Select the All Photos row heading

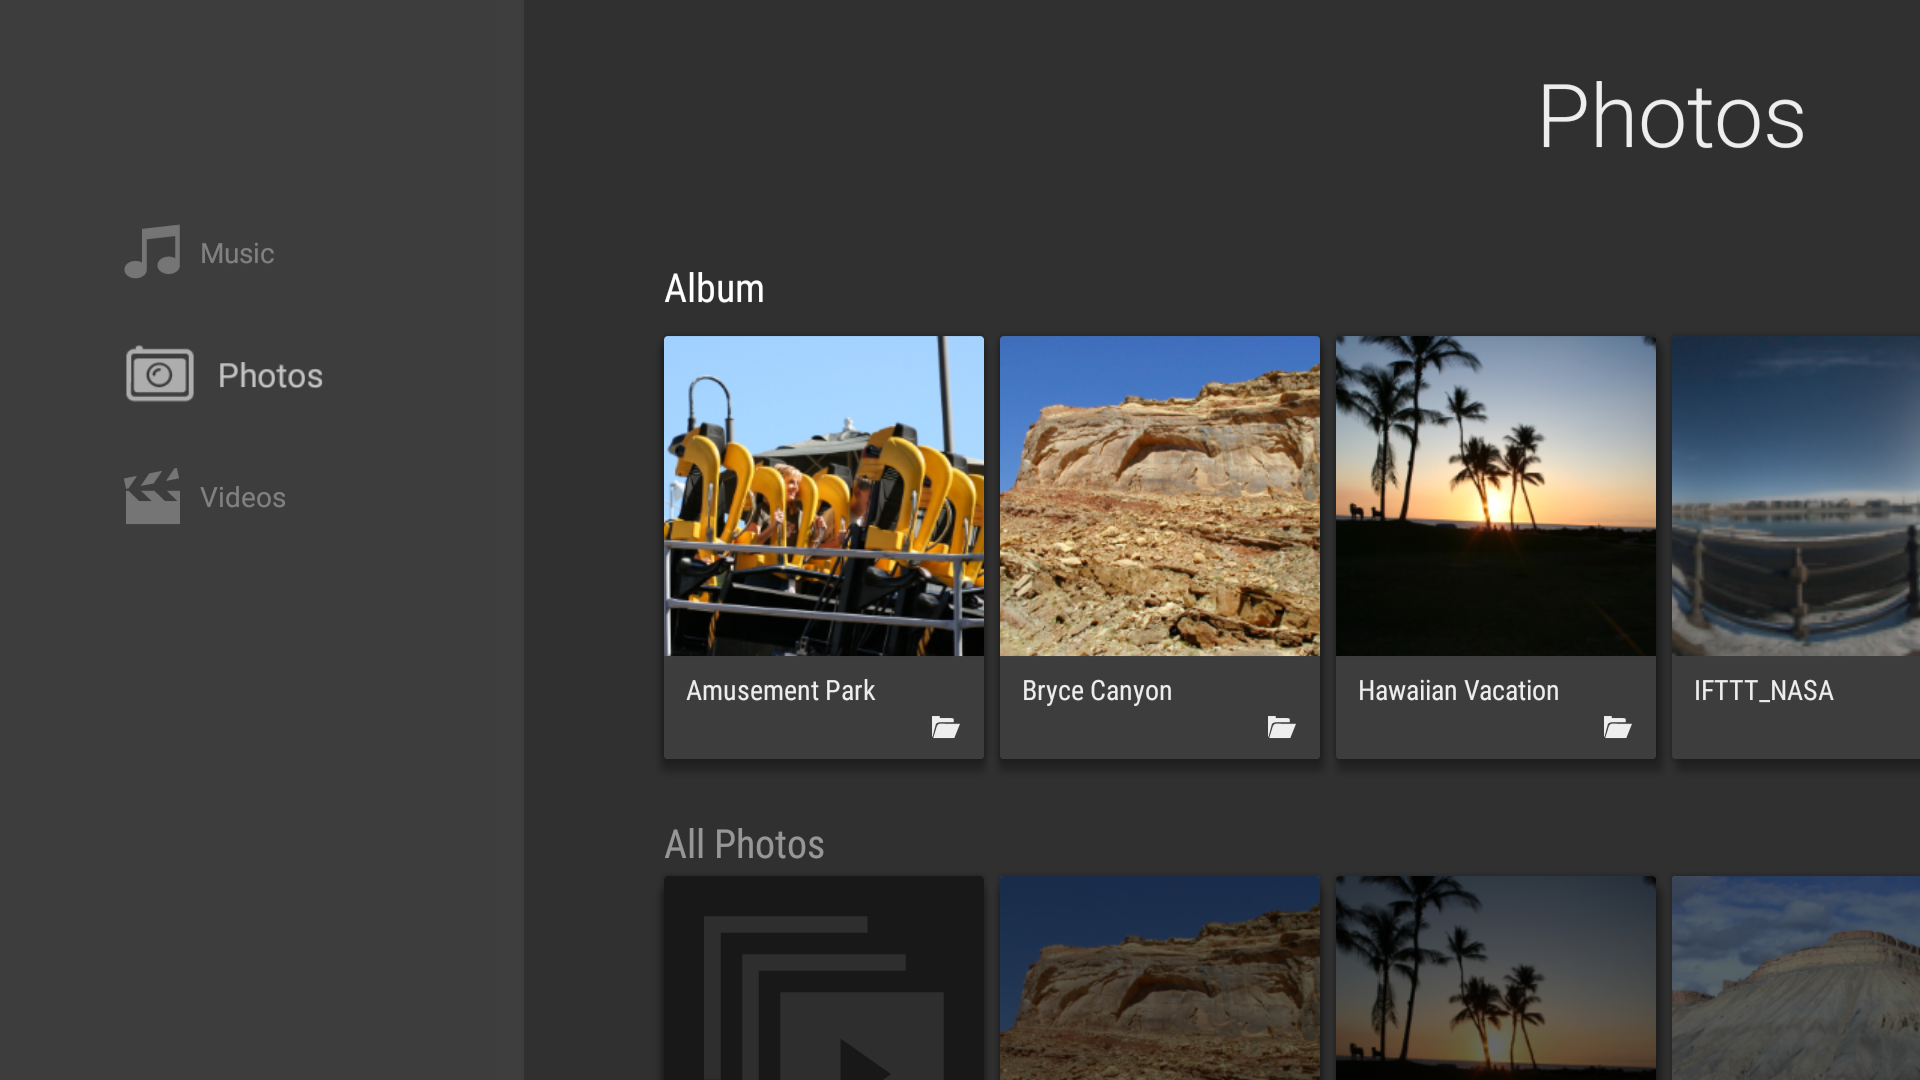744,845
